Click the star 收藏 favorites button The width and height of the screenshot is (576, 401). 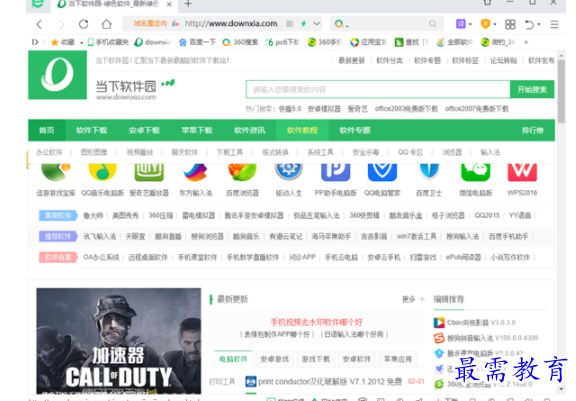click(62, 42)
